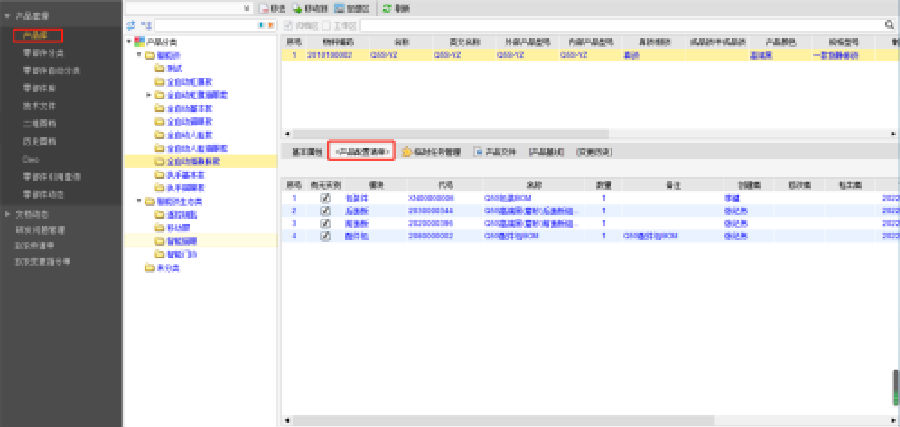The height and width of the screenshot is (427, 900).
Task: Click the horizontal scrollbar under the product table
Action: coord(580,133)
